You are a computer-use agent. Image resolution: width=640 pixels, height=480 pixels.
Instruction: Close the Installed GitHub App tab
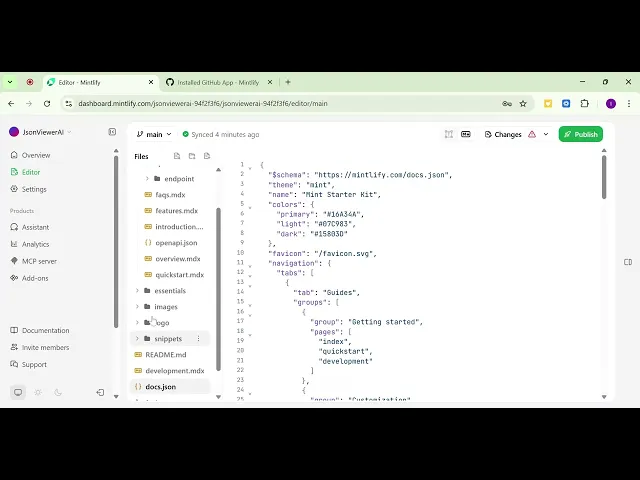click(270, 82)
